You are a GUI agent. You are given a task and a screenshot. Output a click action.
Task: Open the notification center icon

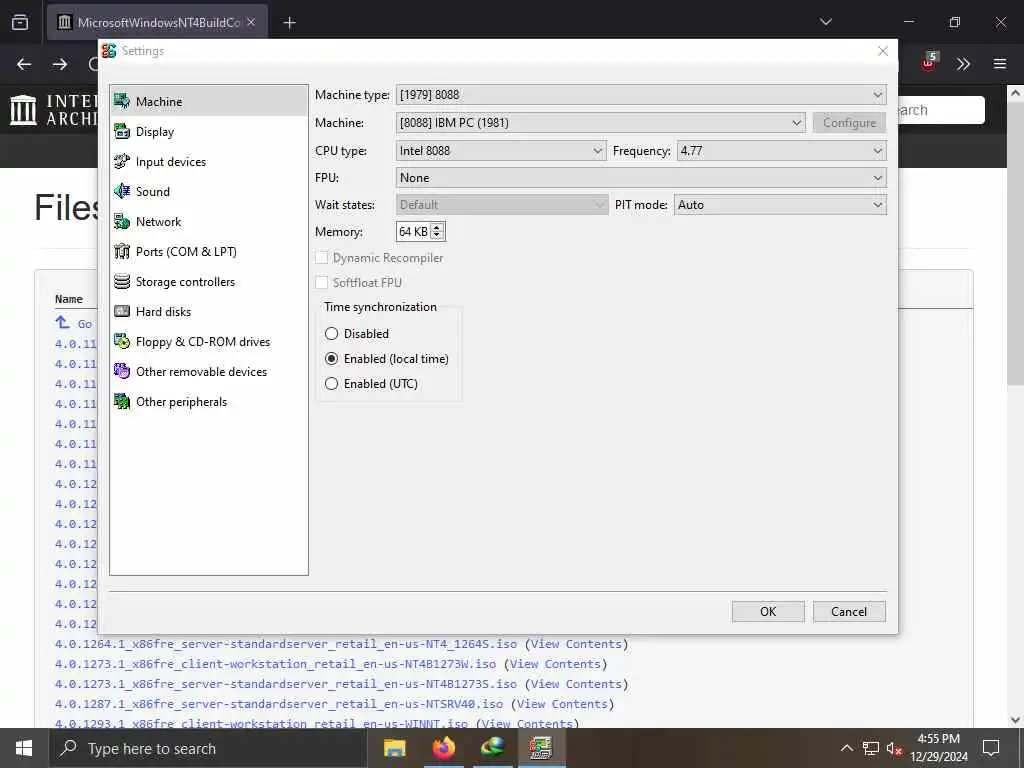(x=991, y=748)
